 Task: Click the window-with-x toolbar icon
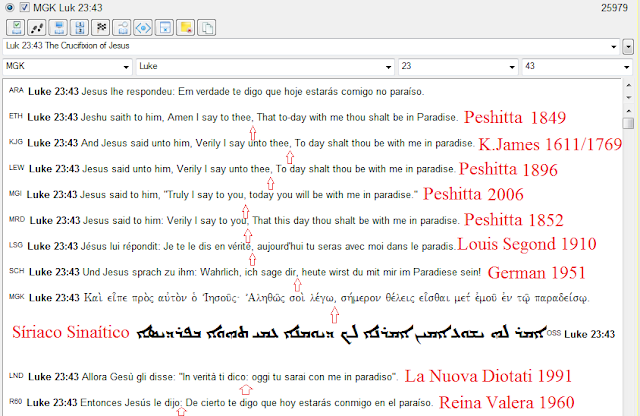[x=164, y=28]
